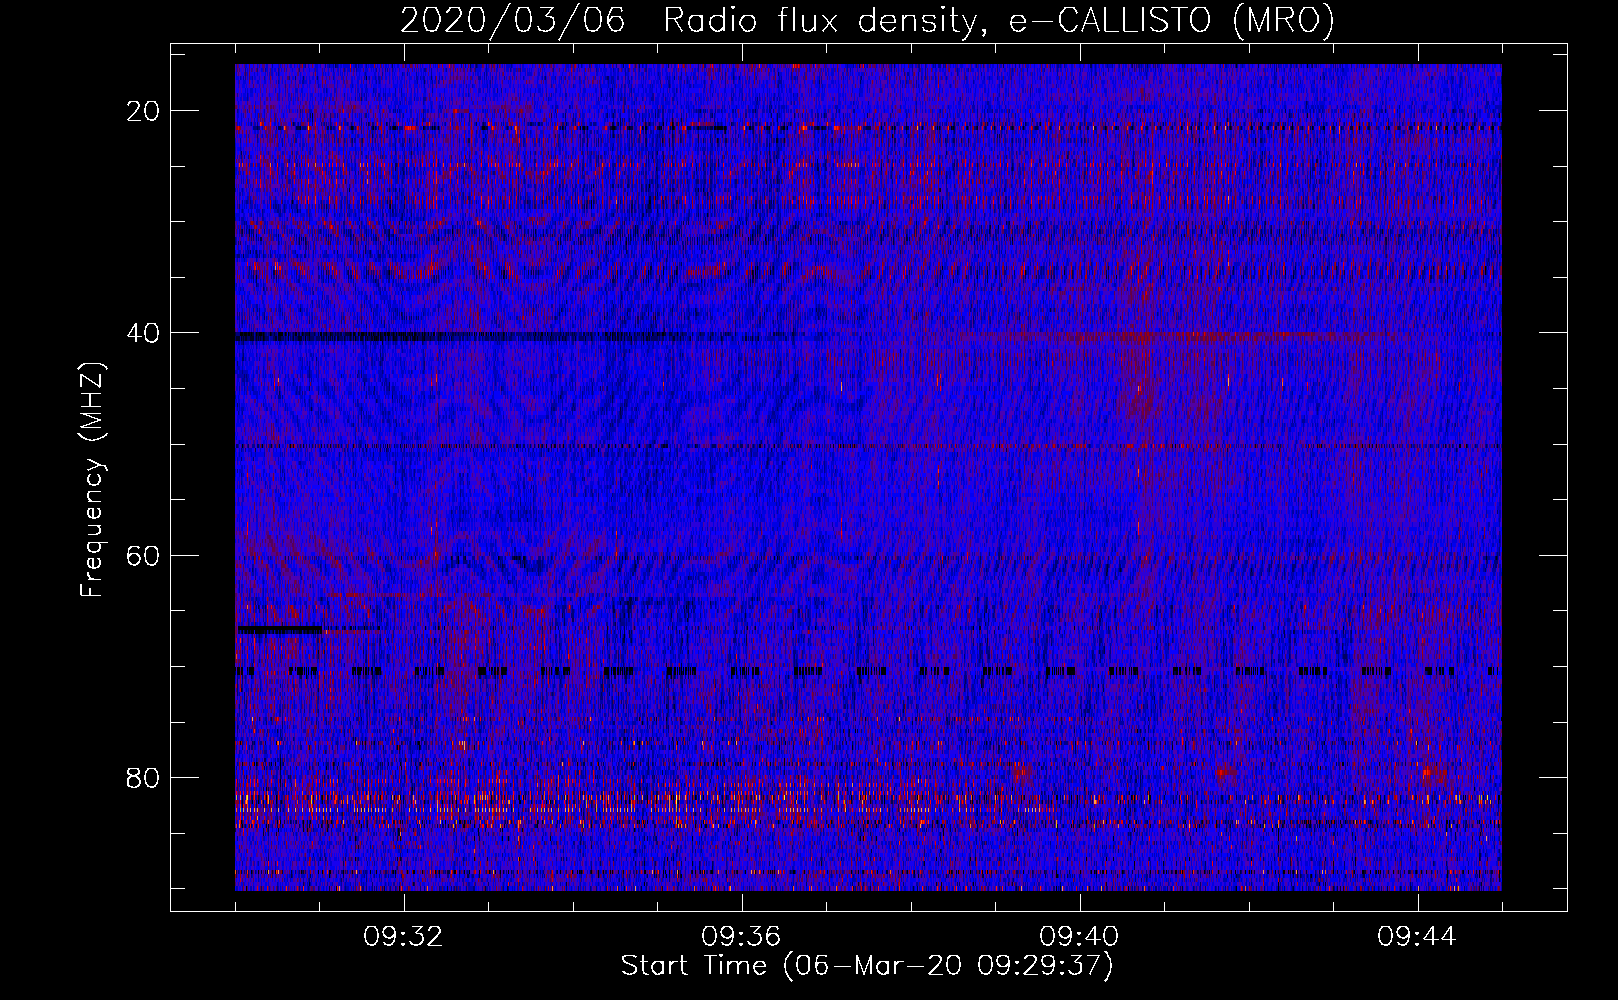Click the plot title '2020/03/06 Radio flux density, e-CALLISTO (MRO)'

click(867, 21)
